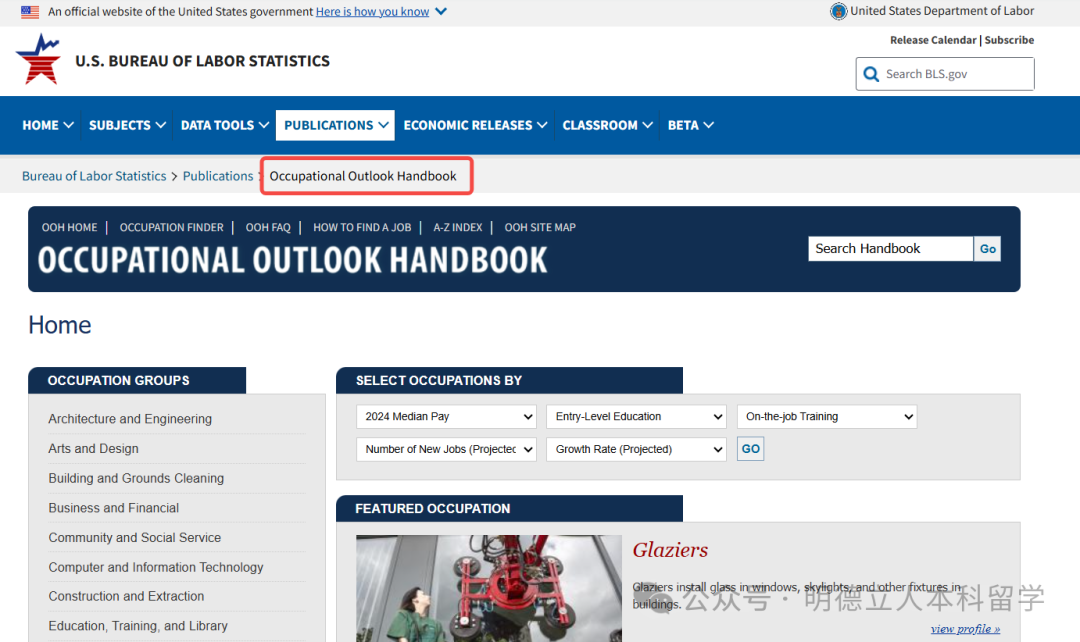Open the Number of New Jobs dropdown
Viewport: 1080px width, 642px height.
pos(446,449)
